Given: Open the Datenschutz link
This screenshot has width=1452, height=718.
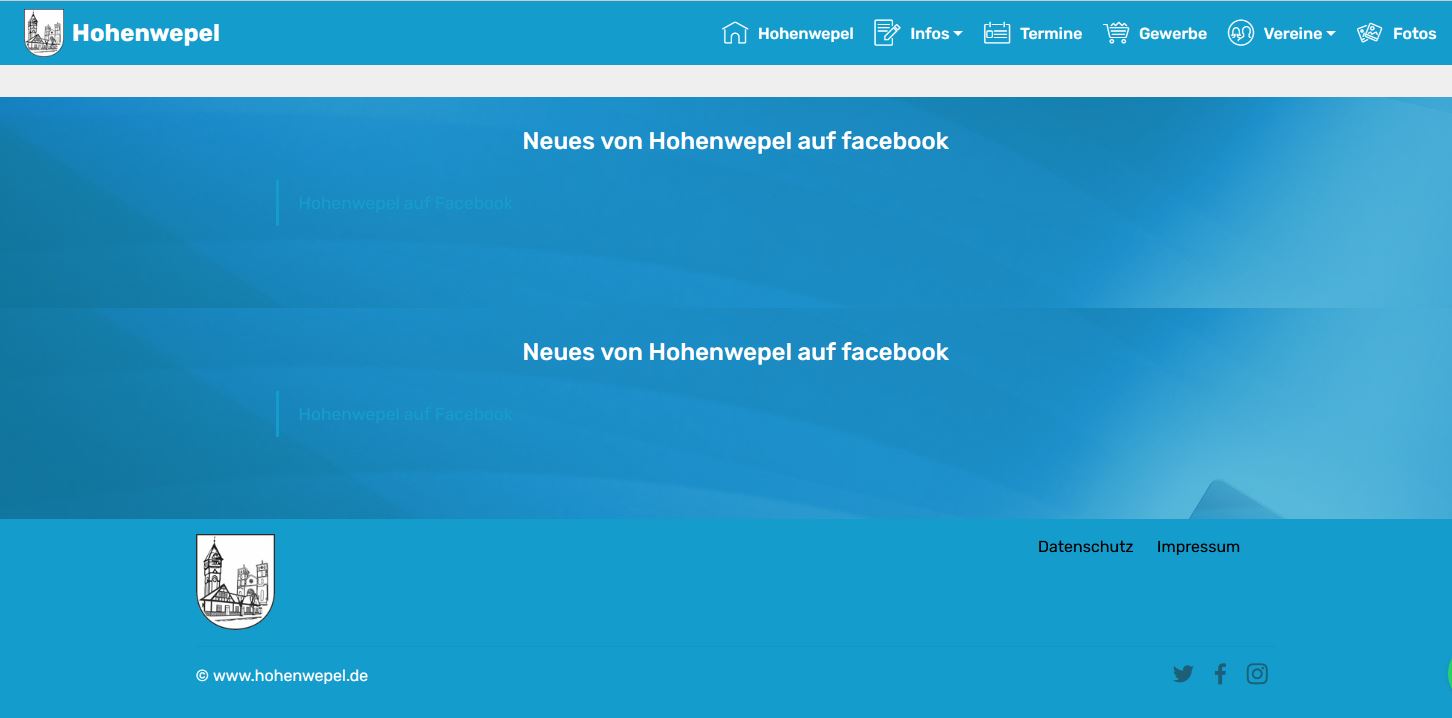Looking at the screenshot, I should (1085, 547).
